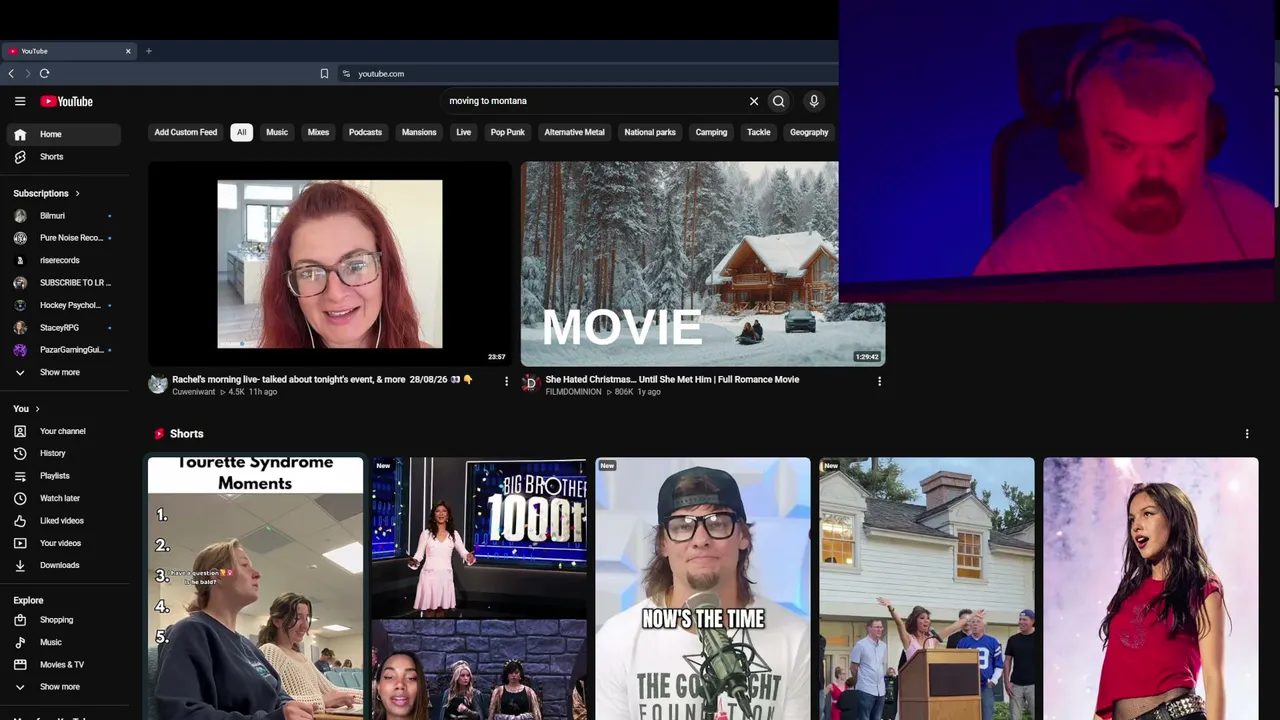Go to Home in the sidebar
The height and width of the screenshot is (720, 1280).
coord(64,134)
